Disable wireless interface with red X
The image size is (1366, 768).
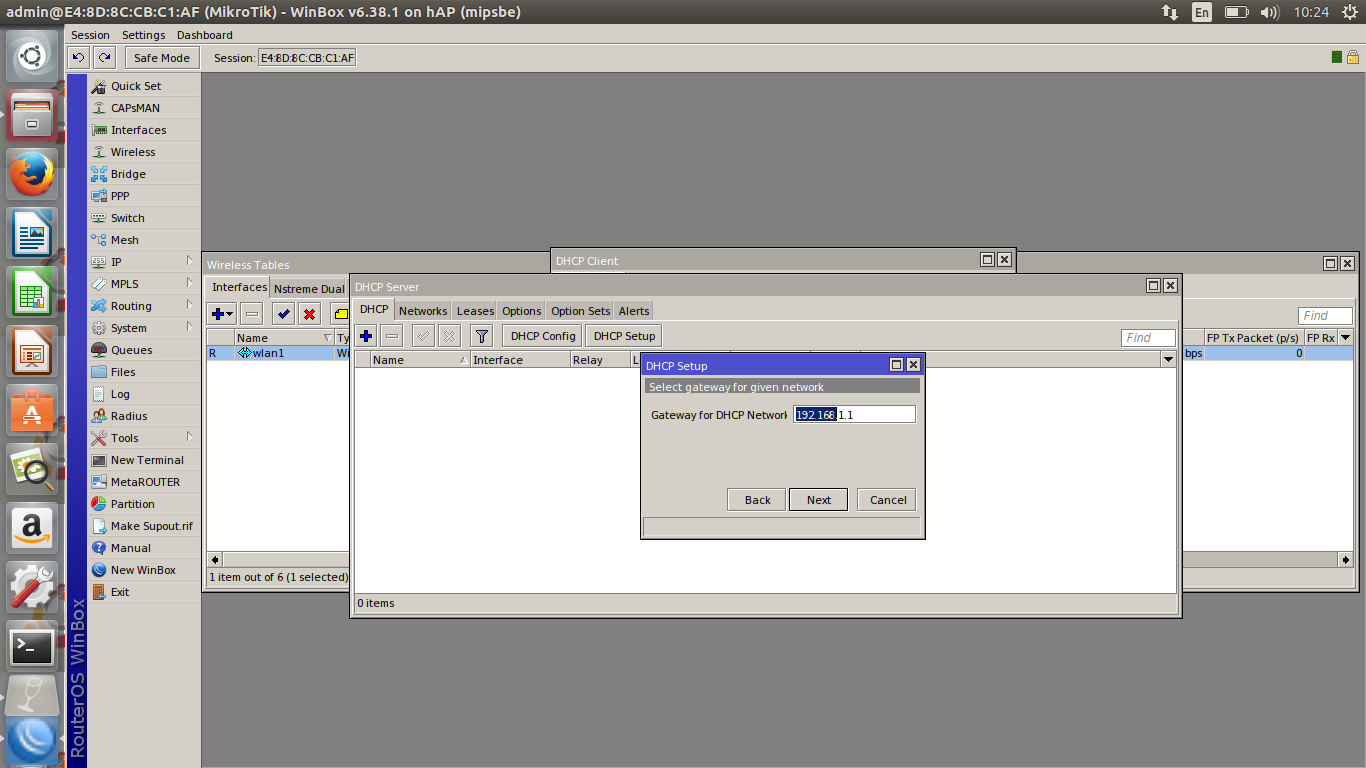click(x=310, y=314)
